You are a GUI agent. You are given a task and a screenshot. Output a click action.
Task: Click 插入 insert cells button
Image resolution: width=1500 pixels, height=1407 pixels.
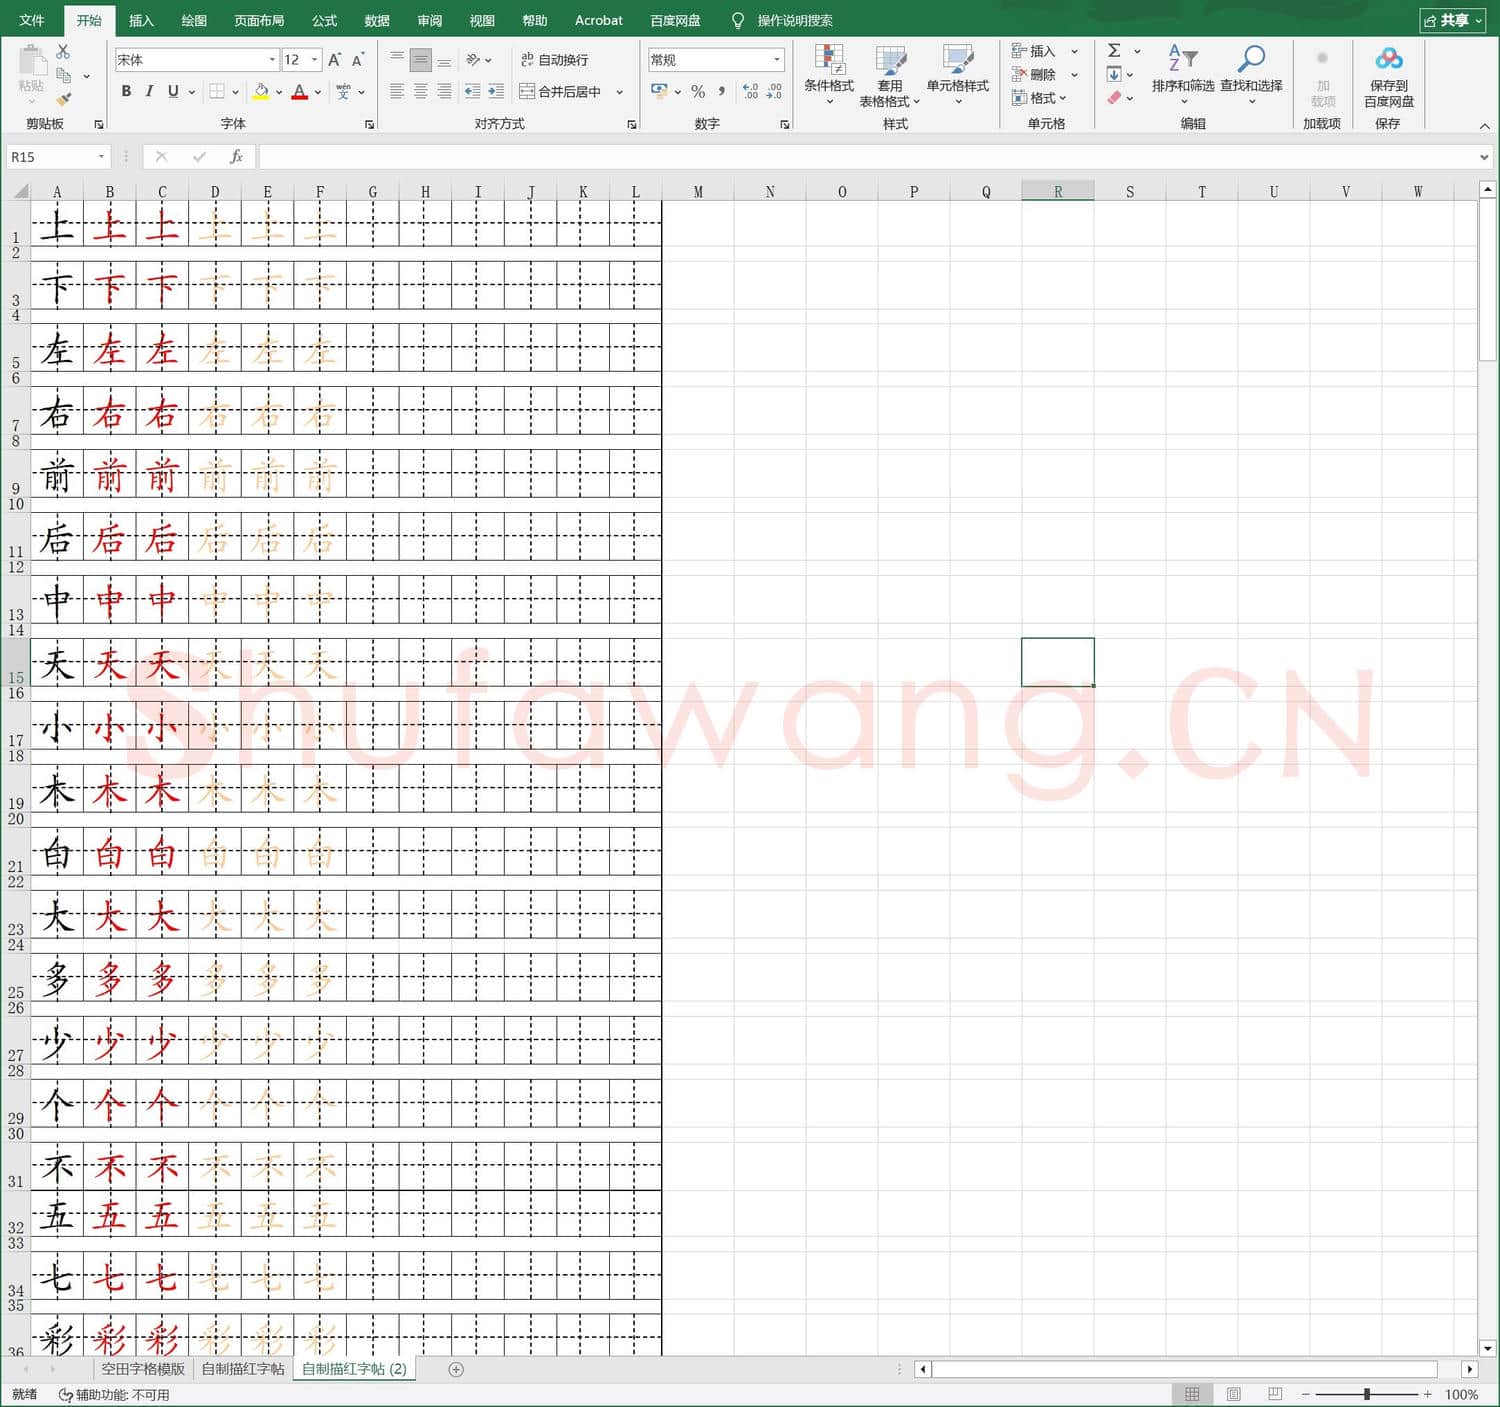pos(1034,51)
